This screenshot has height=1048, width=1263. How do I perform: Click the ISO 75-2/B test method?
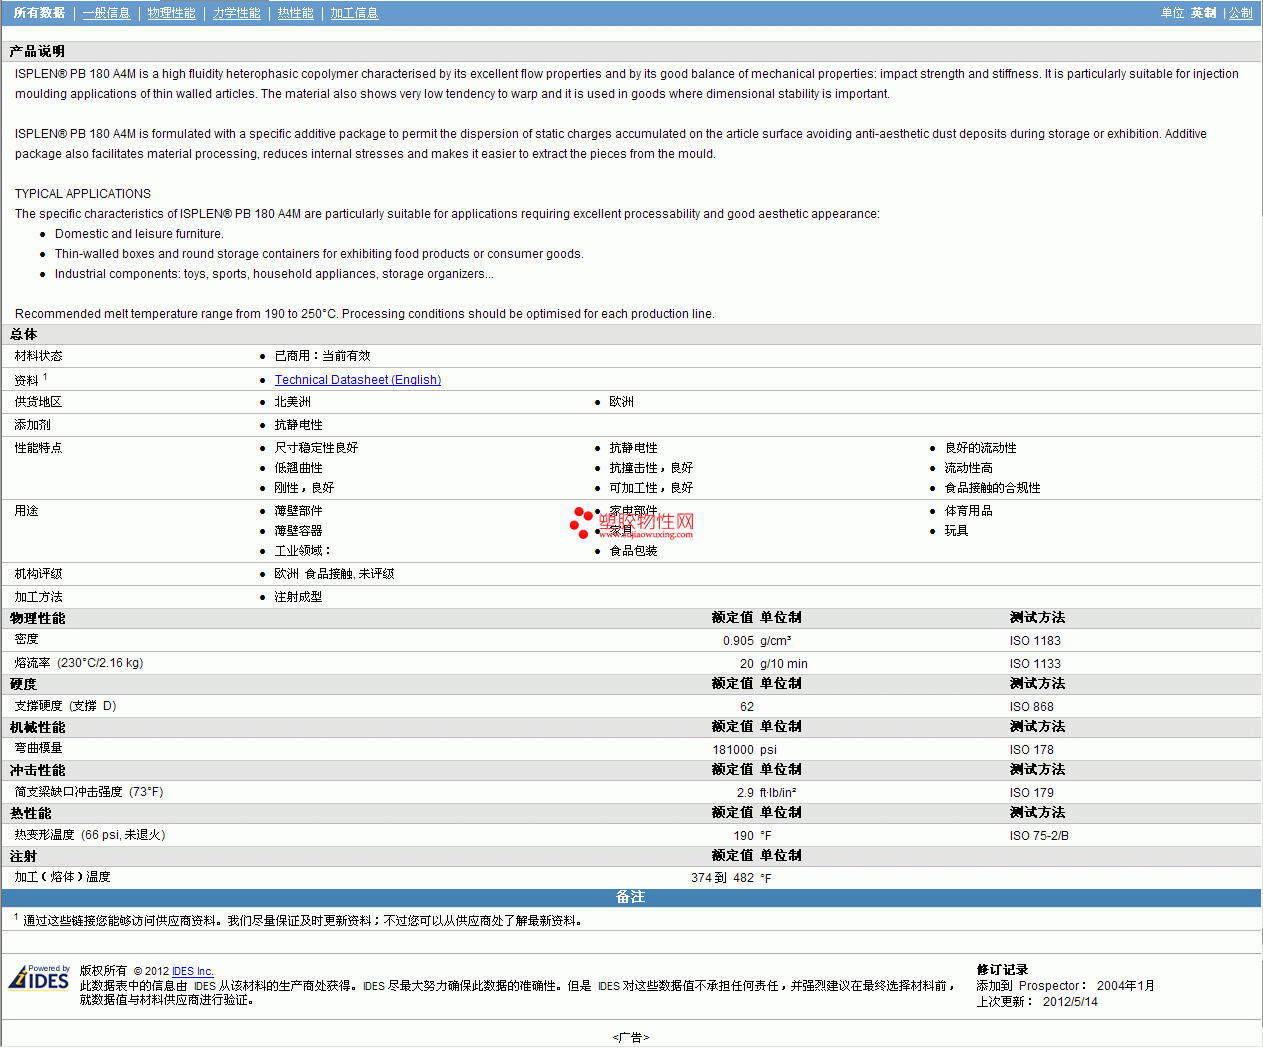pyautogui.click(x=1039, y=836)
